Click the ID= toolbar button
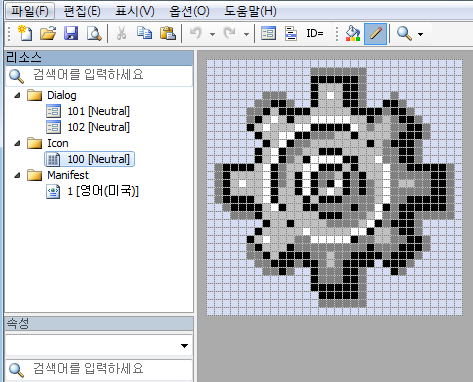The width and height of the screenshot is (473, 382). [315, 33]
